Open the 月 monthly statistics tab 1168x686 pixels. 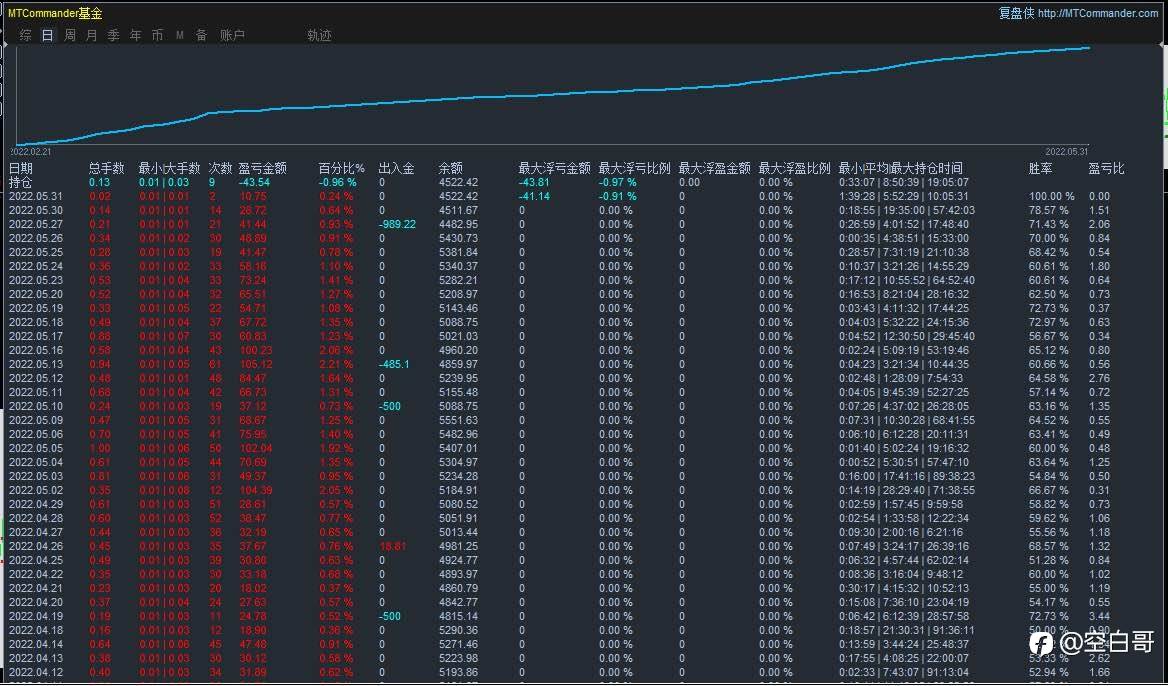(x=92, y=35)
